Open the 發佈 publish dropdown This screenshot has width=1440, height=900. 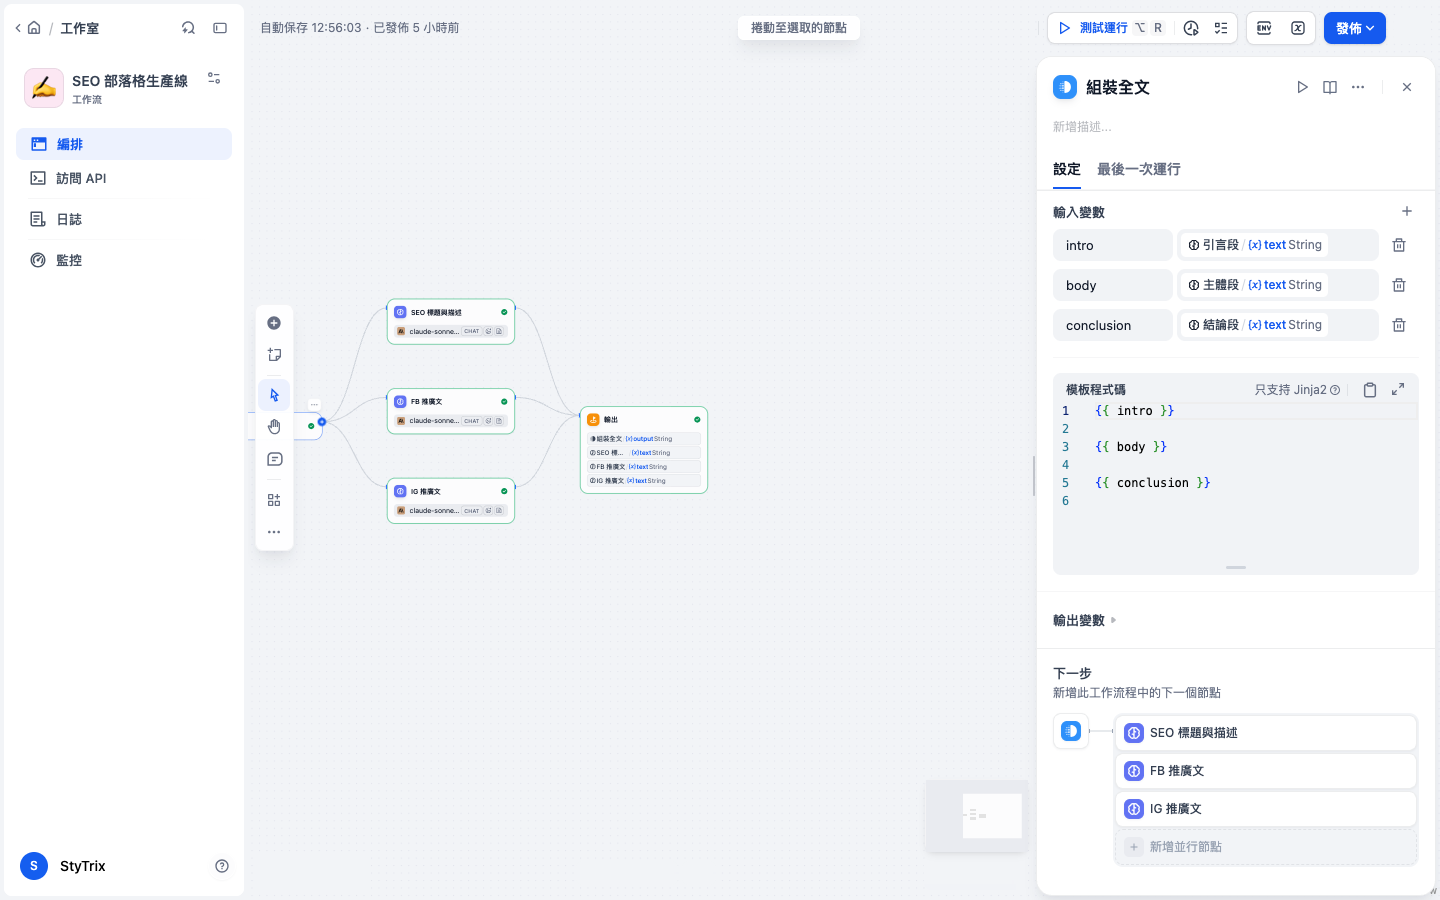[x=1355, y=28]
